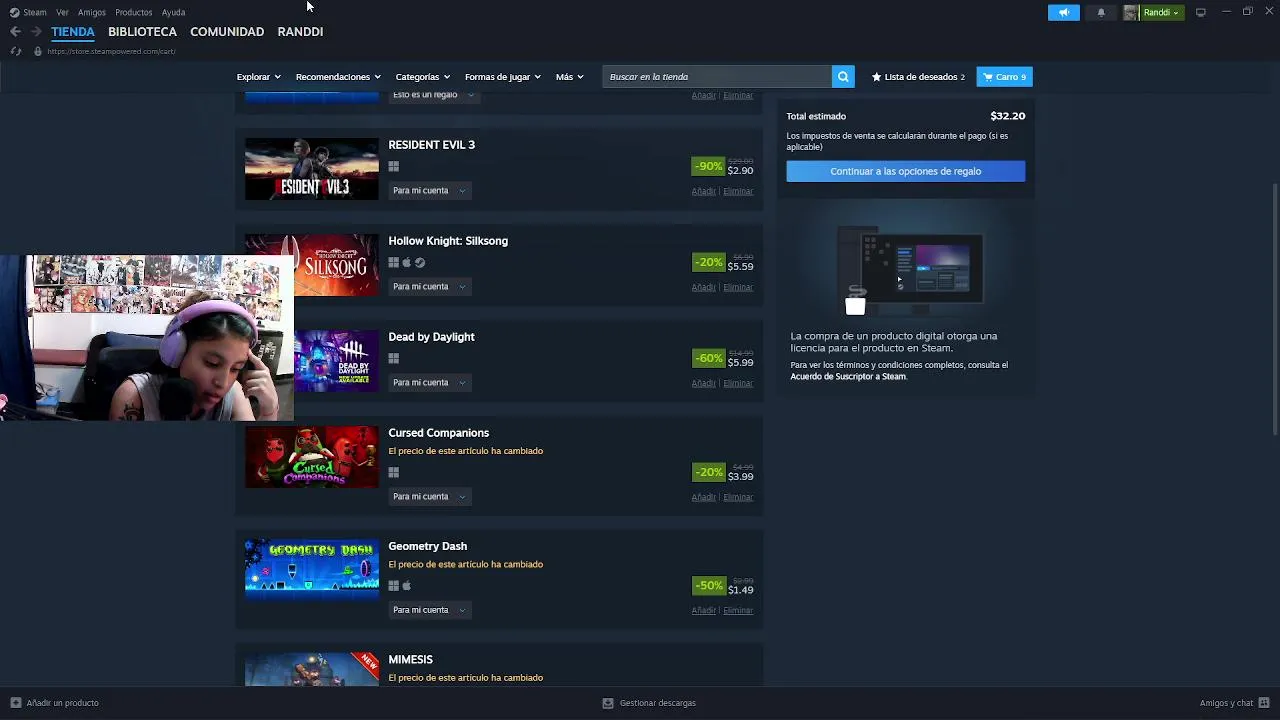
Task: Click the Steam announcements megaphone icon
Action: tap(1064, 12)
